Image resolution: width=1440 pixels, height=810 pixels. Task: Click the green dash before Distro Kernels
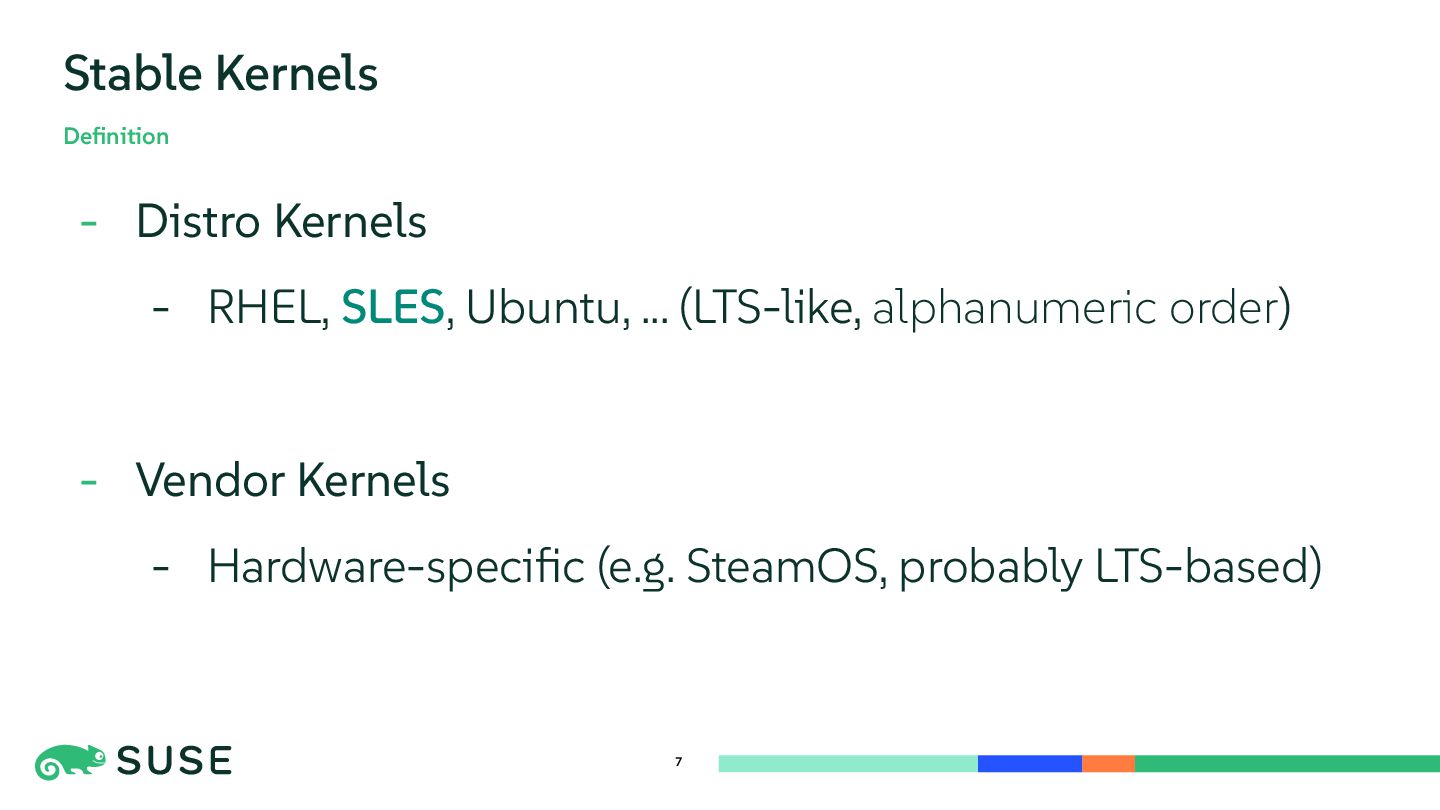coord(89,224)
